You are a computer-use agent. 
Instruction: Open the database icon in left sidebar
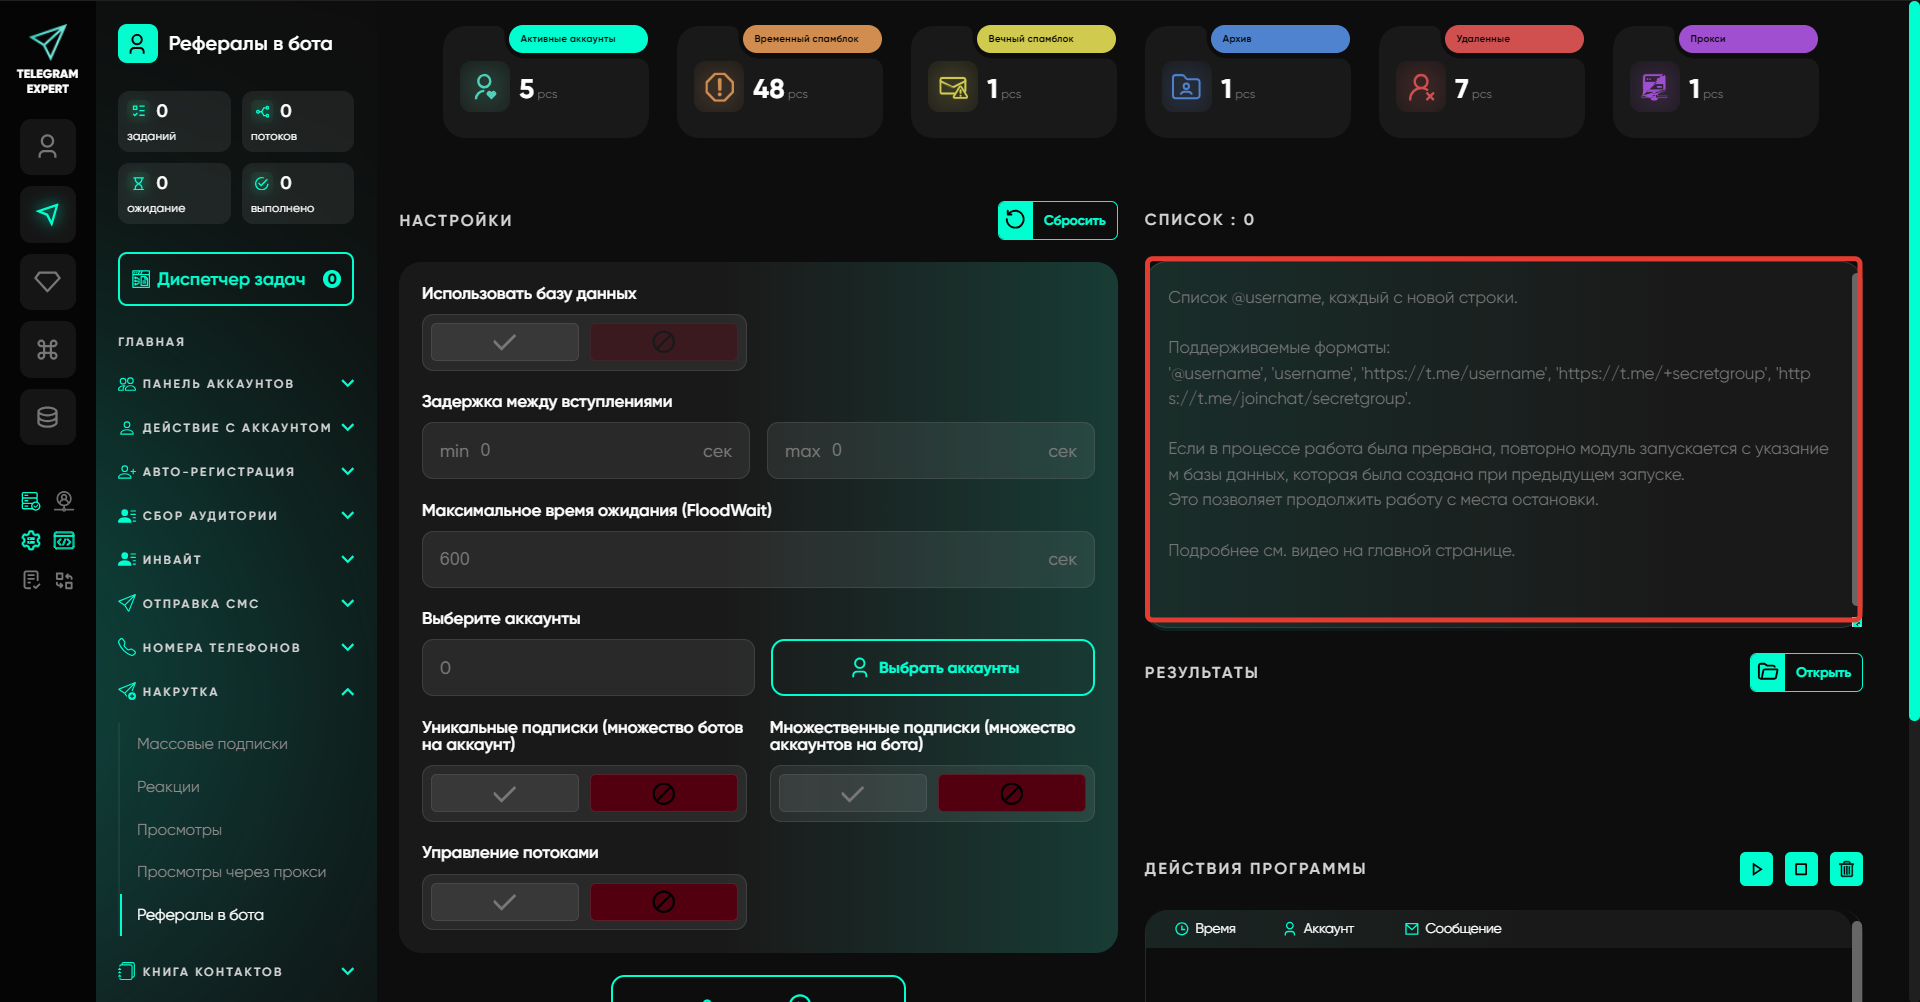pyautogui.click(x=47, y=417)
